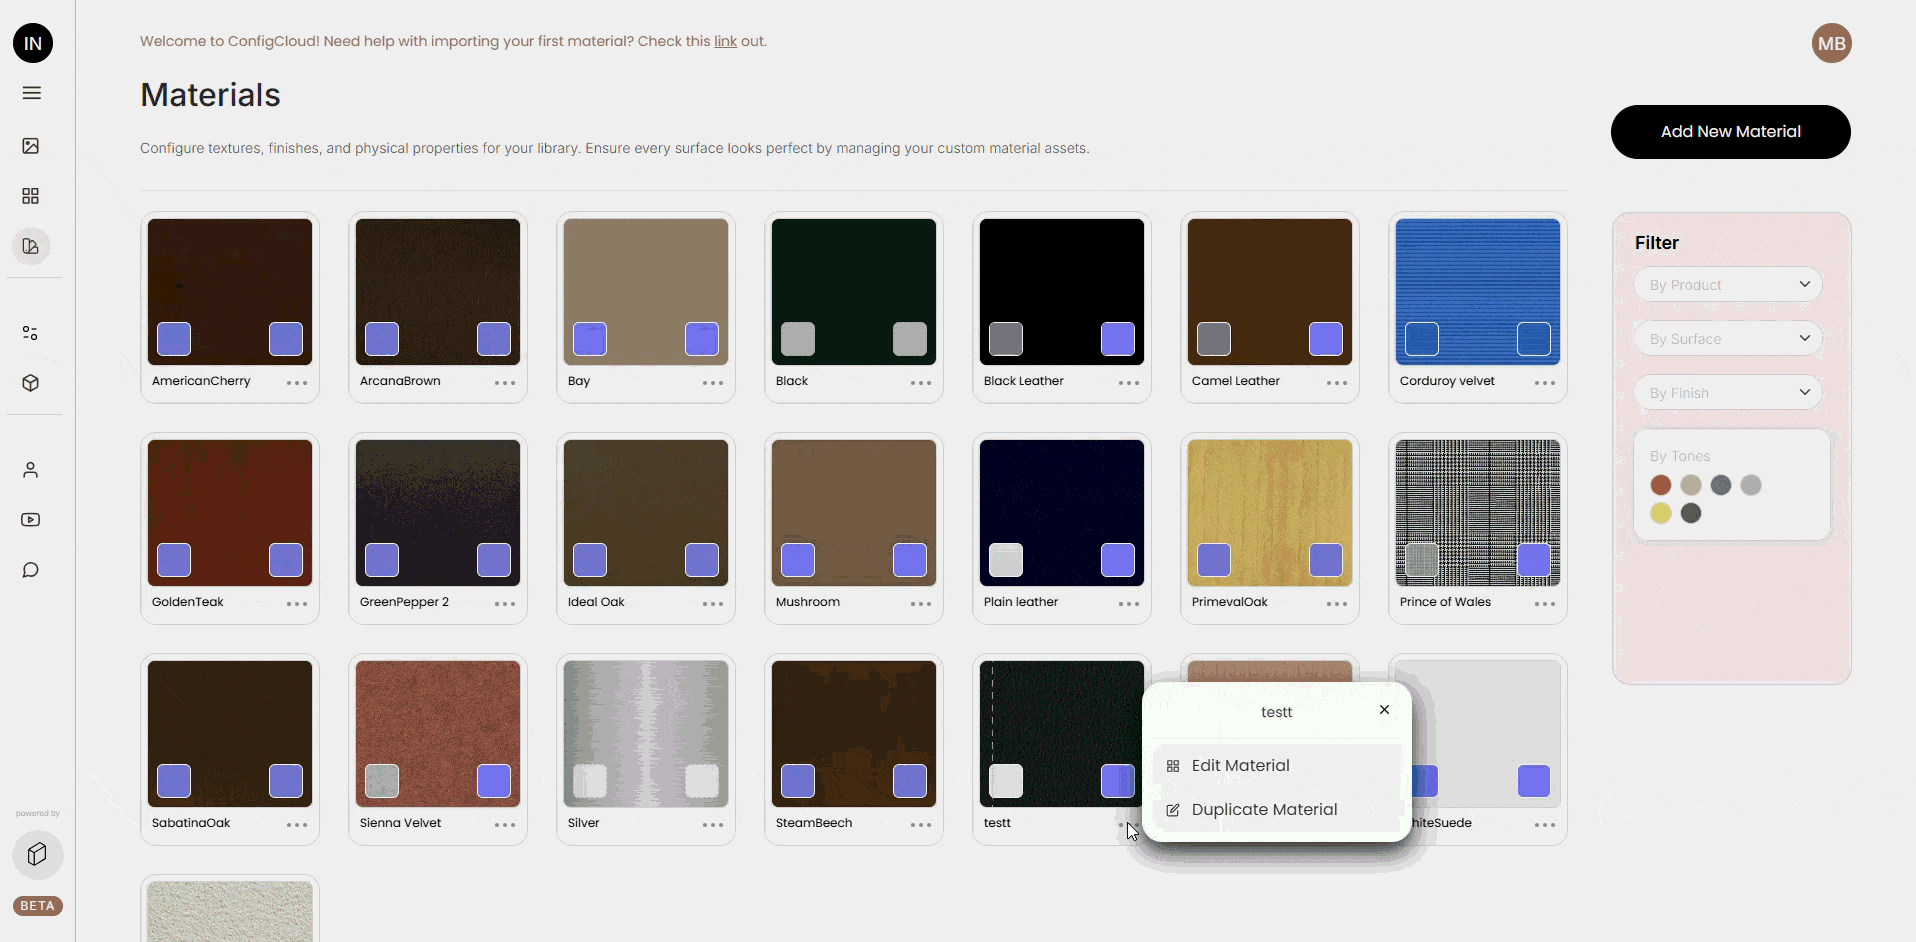
Task: Open three-dot menu for Silver
Action: coord(713,825)
